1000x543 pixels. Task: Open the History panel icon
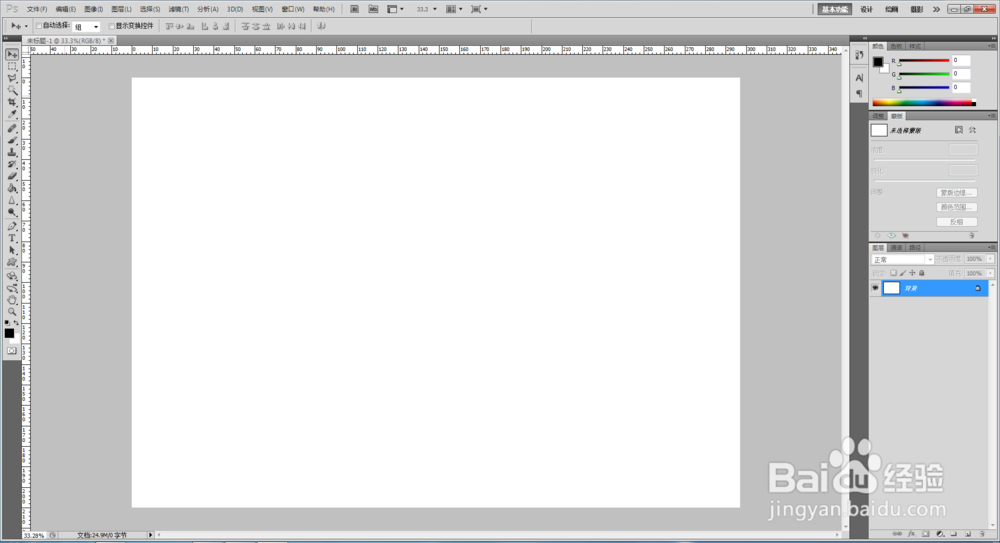click(x=859, y=56)
